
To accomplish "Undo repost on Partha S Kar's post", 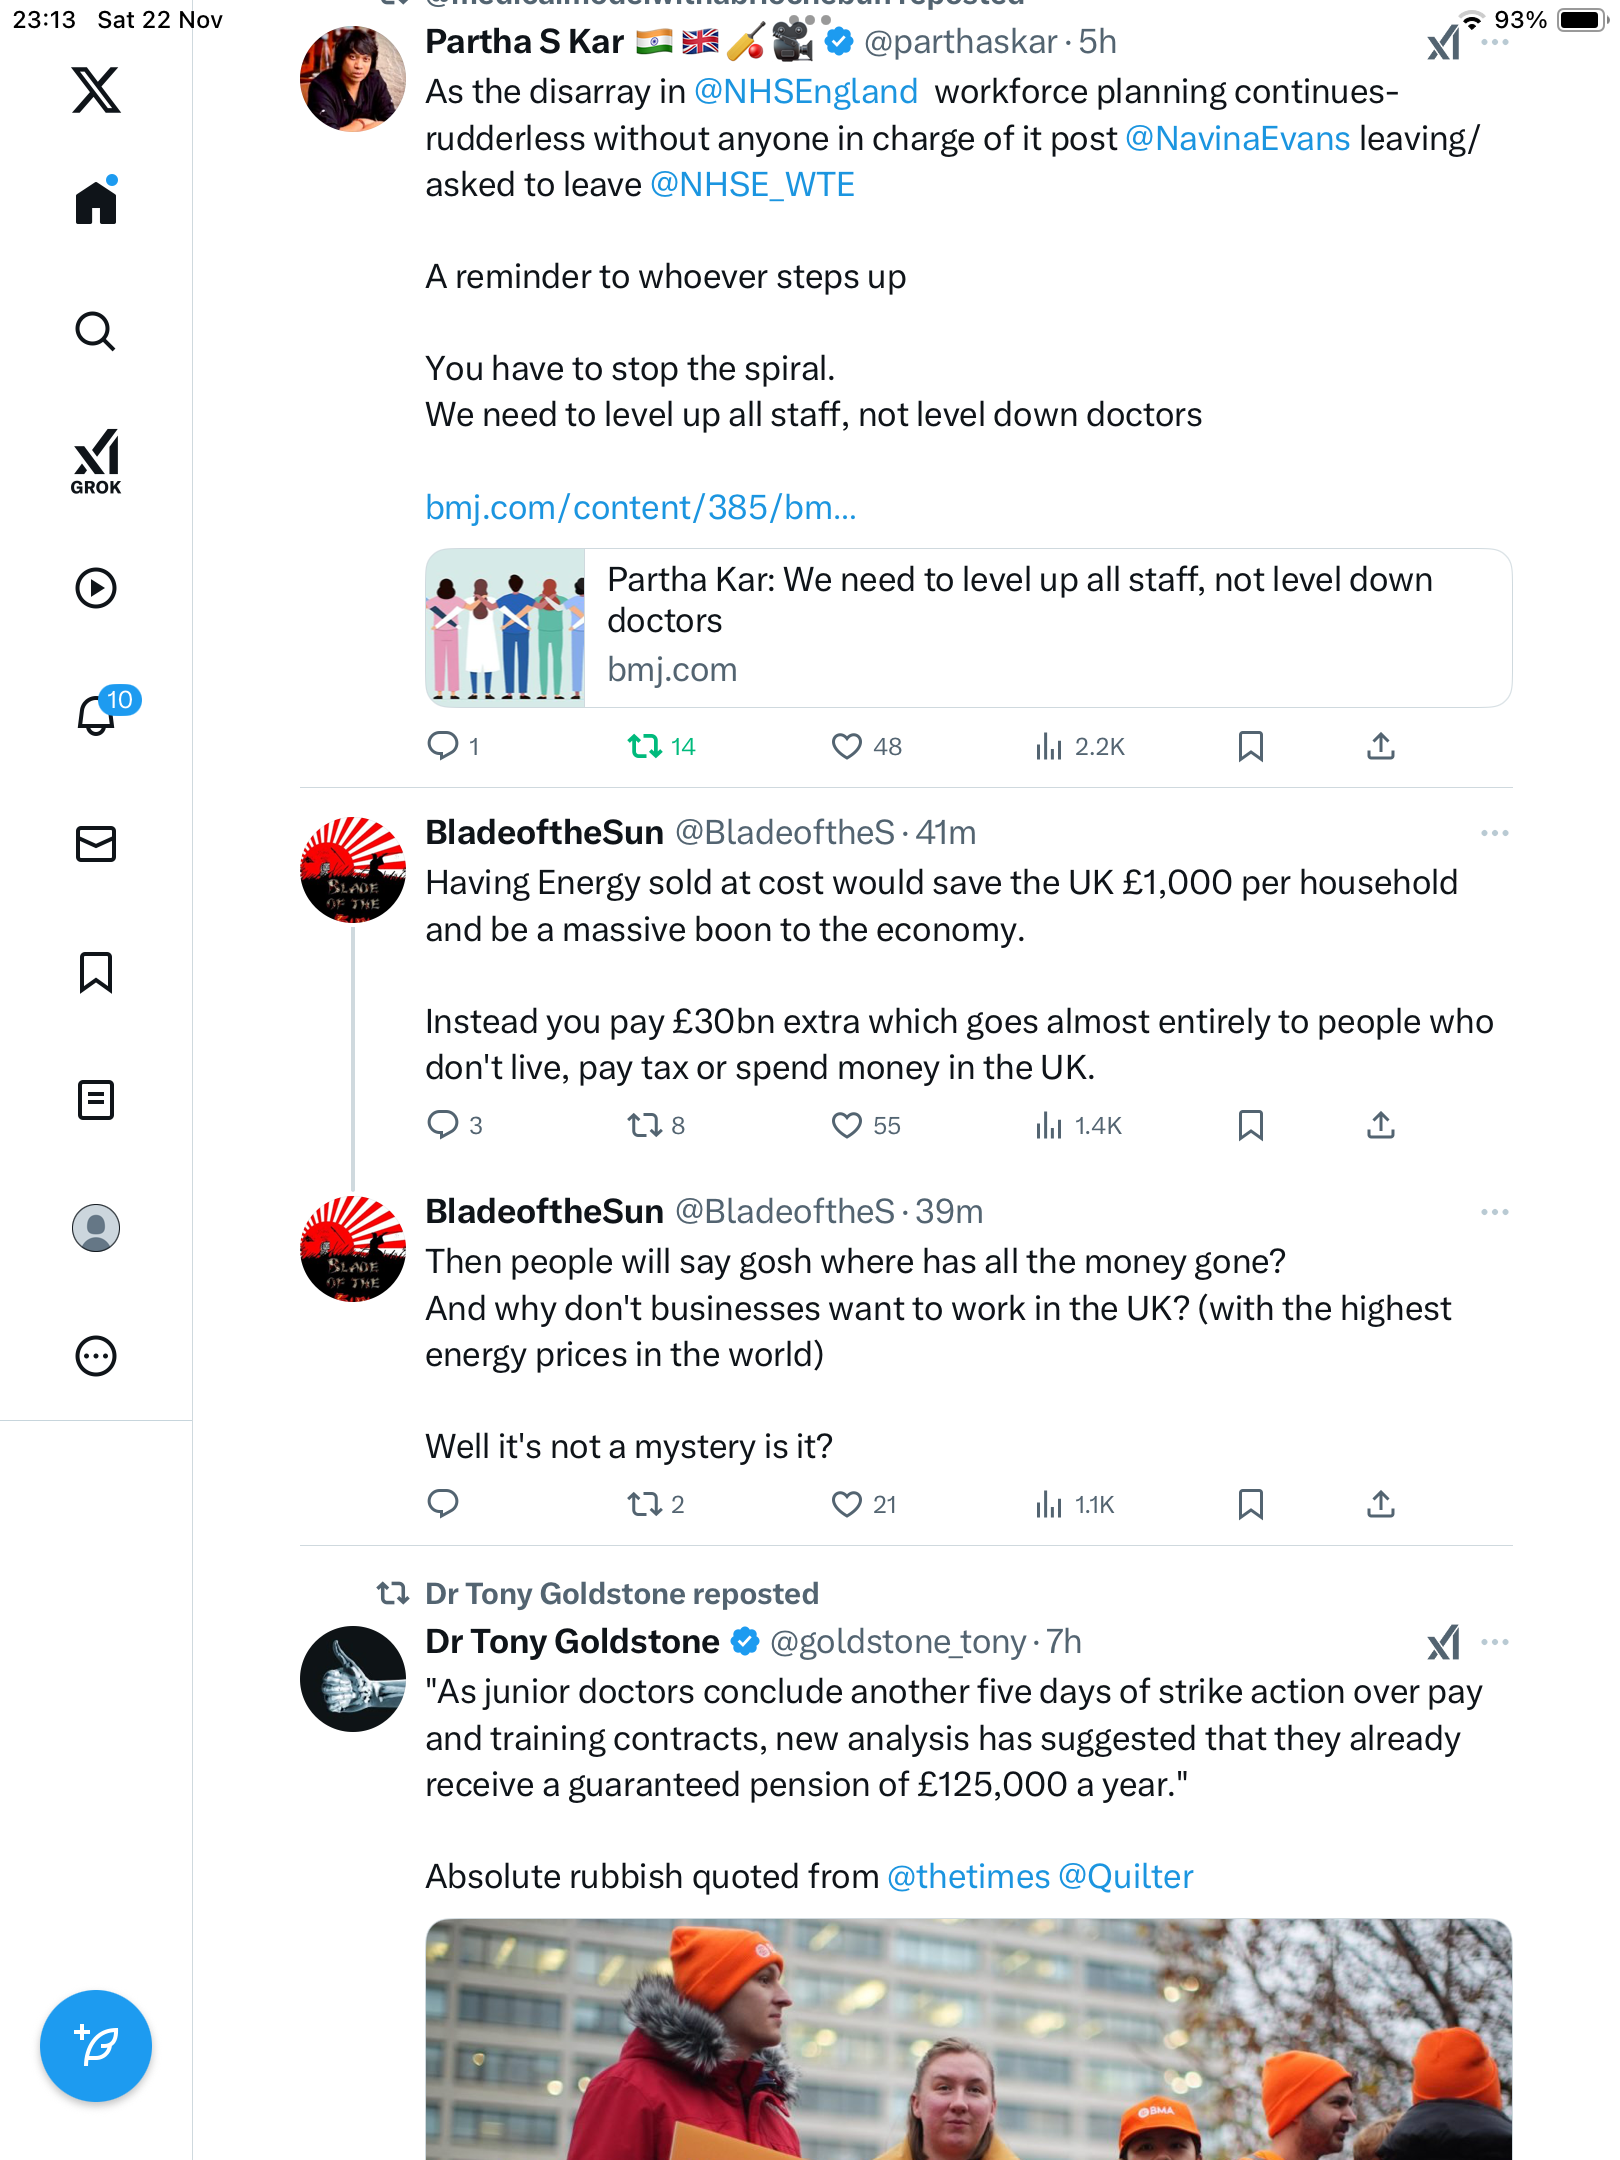I will (645, 746).
